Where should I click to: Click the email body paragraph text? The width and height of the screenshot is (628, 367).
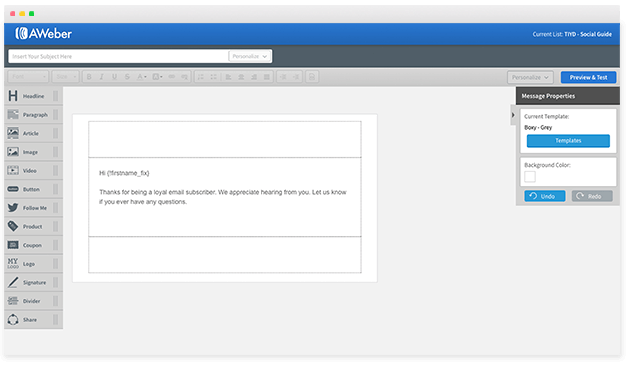pos(223,197)
